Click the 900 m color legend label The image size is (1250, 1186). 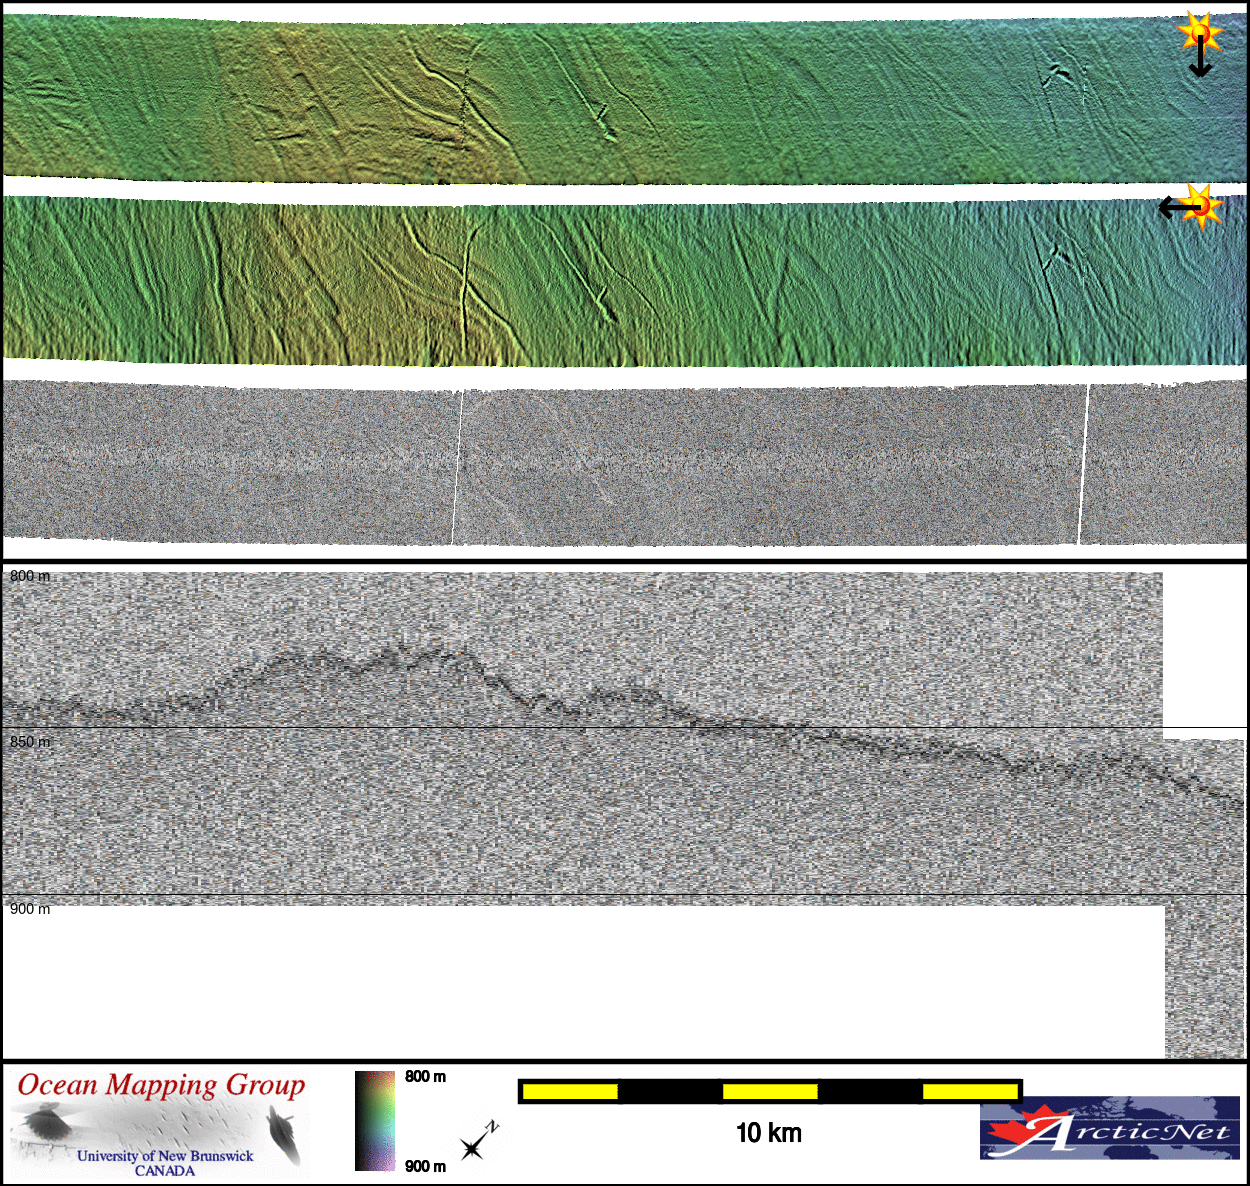(425, 1166)
